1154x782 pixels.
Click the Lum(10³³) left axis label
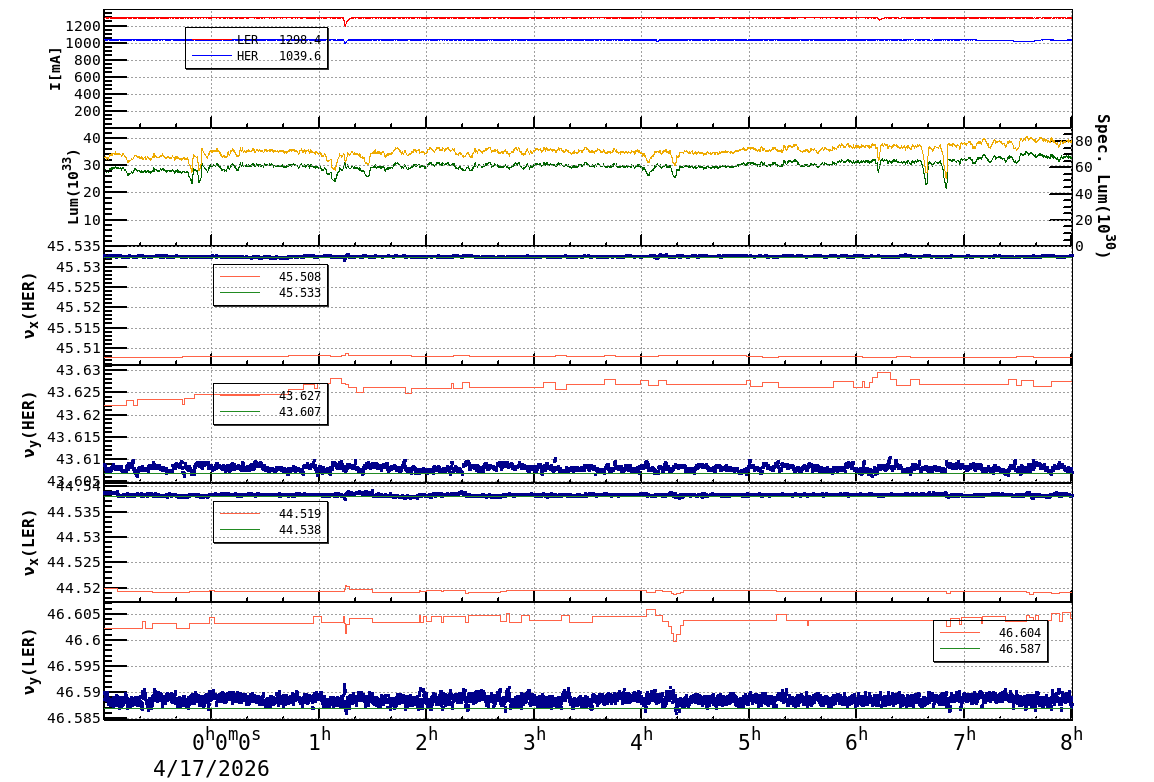tap(74, 186)
